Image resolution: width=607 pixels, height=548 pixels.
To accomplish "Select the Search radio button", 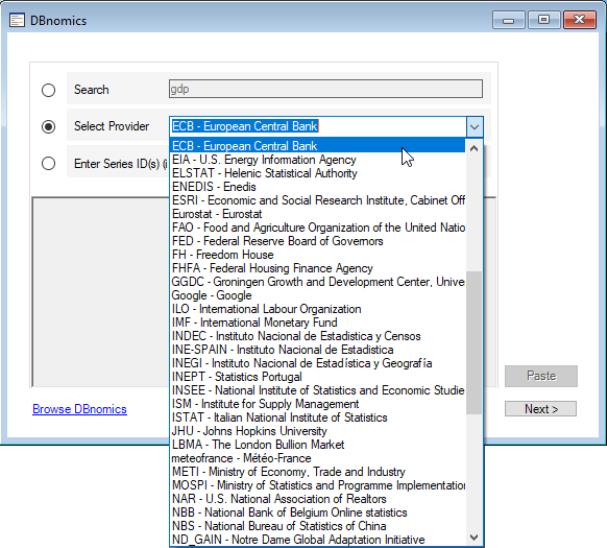I will (x=47, y=90).
